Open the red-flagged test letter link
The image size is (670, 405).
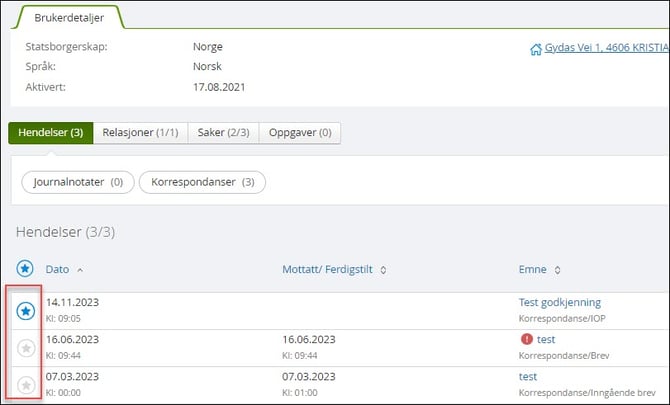coord(546,339)
